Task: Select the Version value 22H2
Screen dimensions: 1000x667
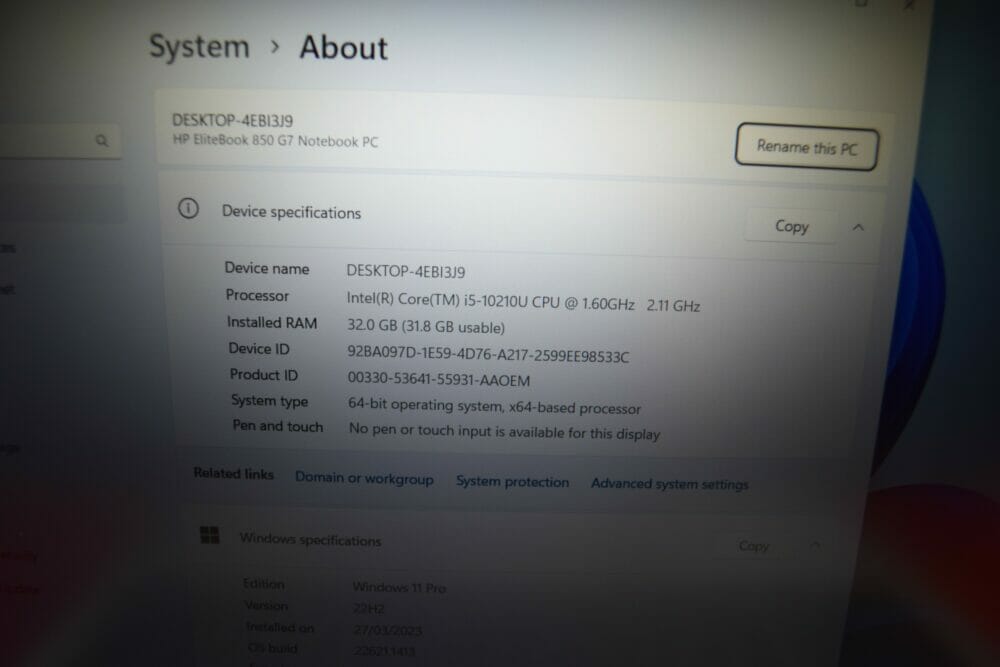Action: tap(369, 609)
